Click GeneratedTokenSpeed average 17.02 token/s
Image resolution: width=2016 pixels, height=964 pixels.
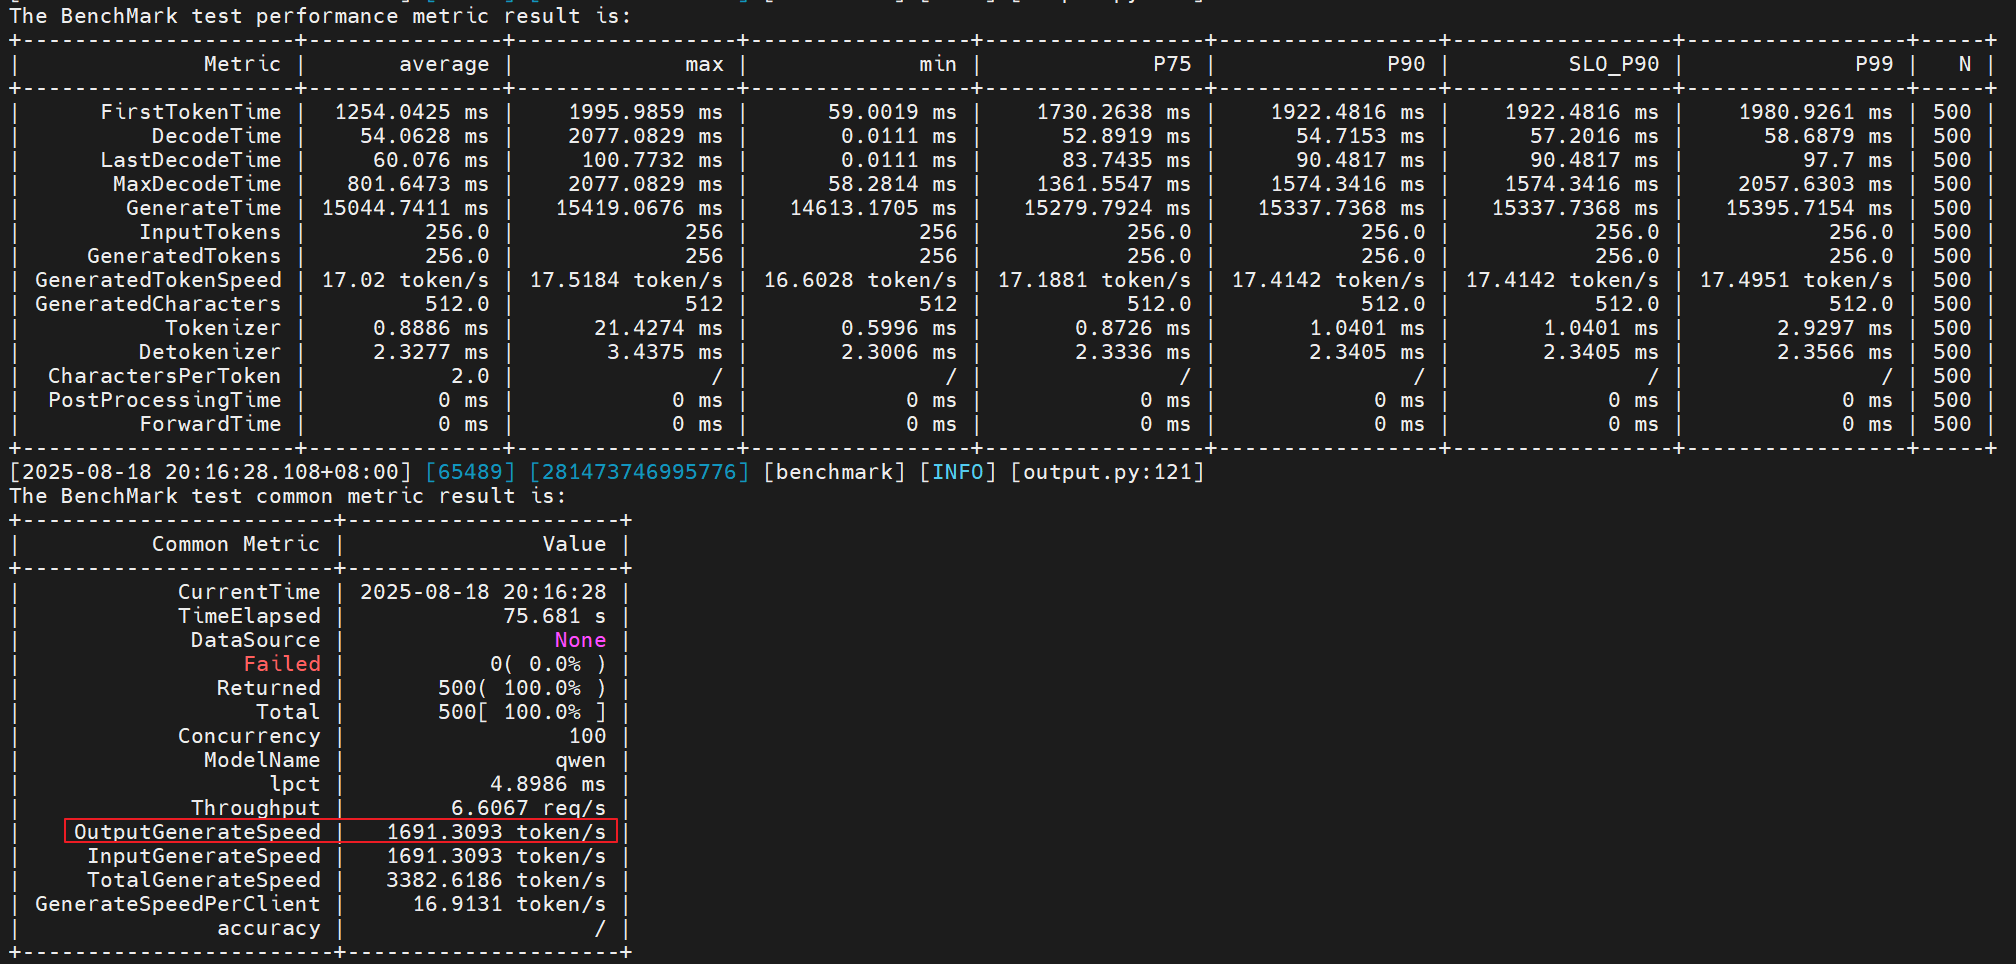[405, 280]
